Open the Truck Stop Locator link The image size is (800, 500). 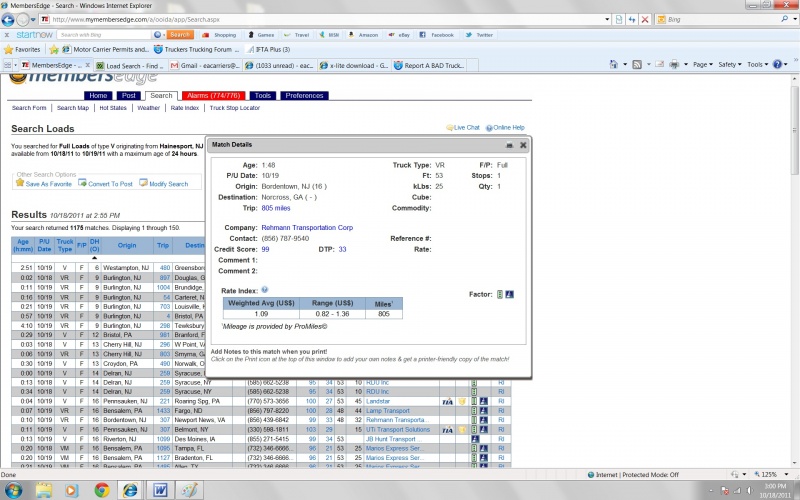(x=235, y=108)
